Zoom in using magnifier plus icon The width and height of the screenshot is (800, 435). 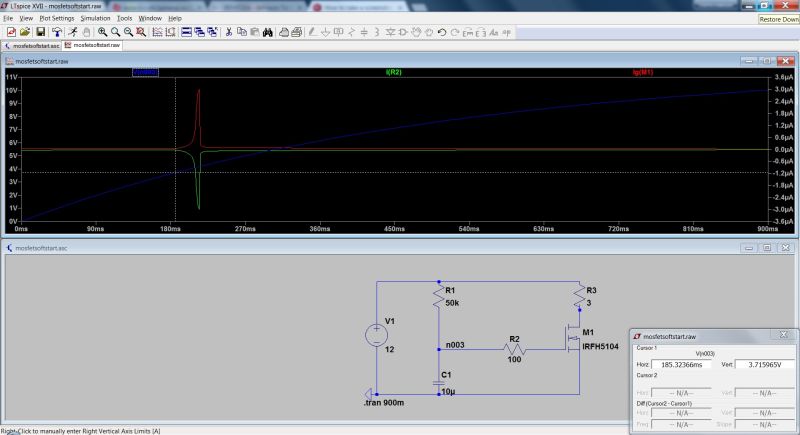pos(103,32)
